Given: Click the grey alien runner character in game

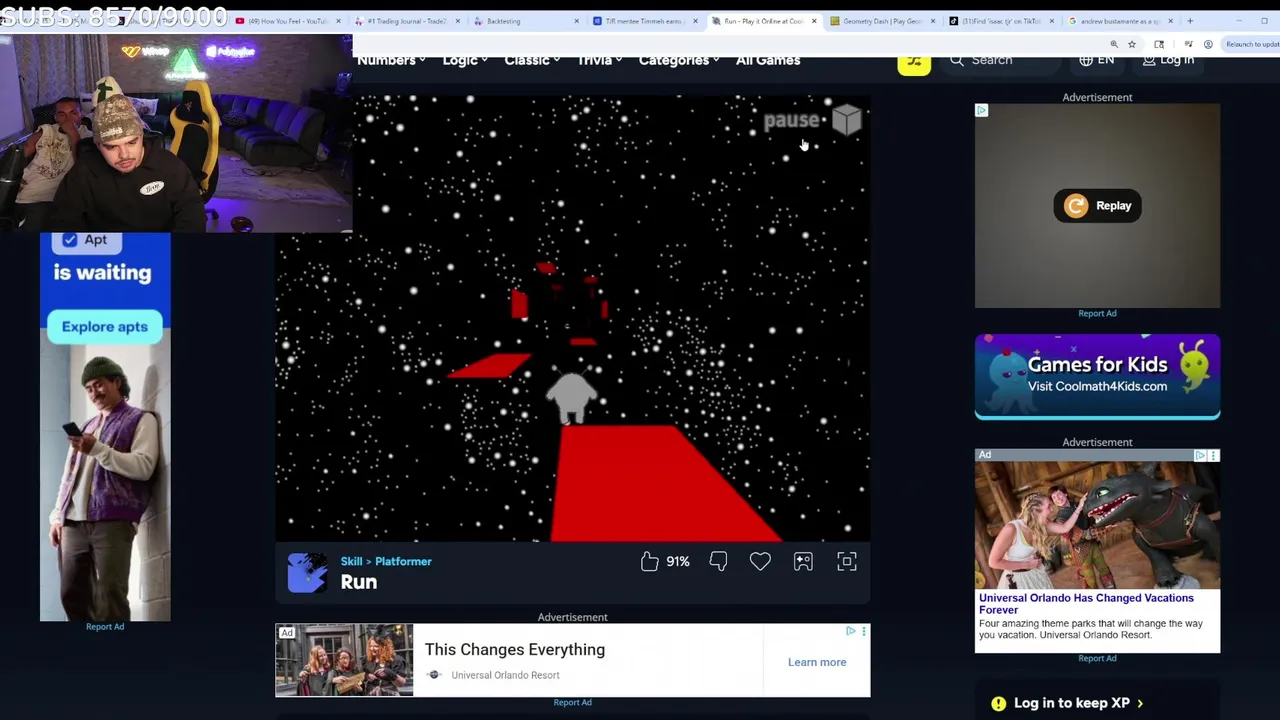Looking at the screenshot, I should pos(571,396).
